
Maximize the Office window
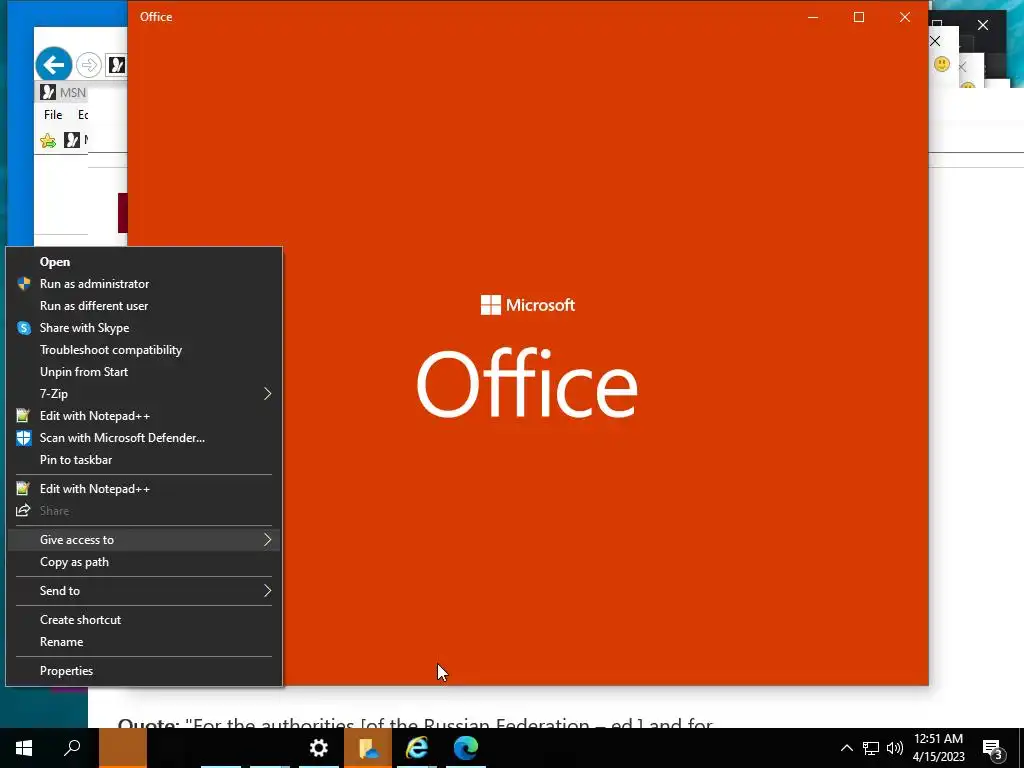(859, 17)
